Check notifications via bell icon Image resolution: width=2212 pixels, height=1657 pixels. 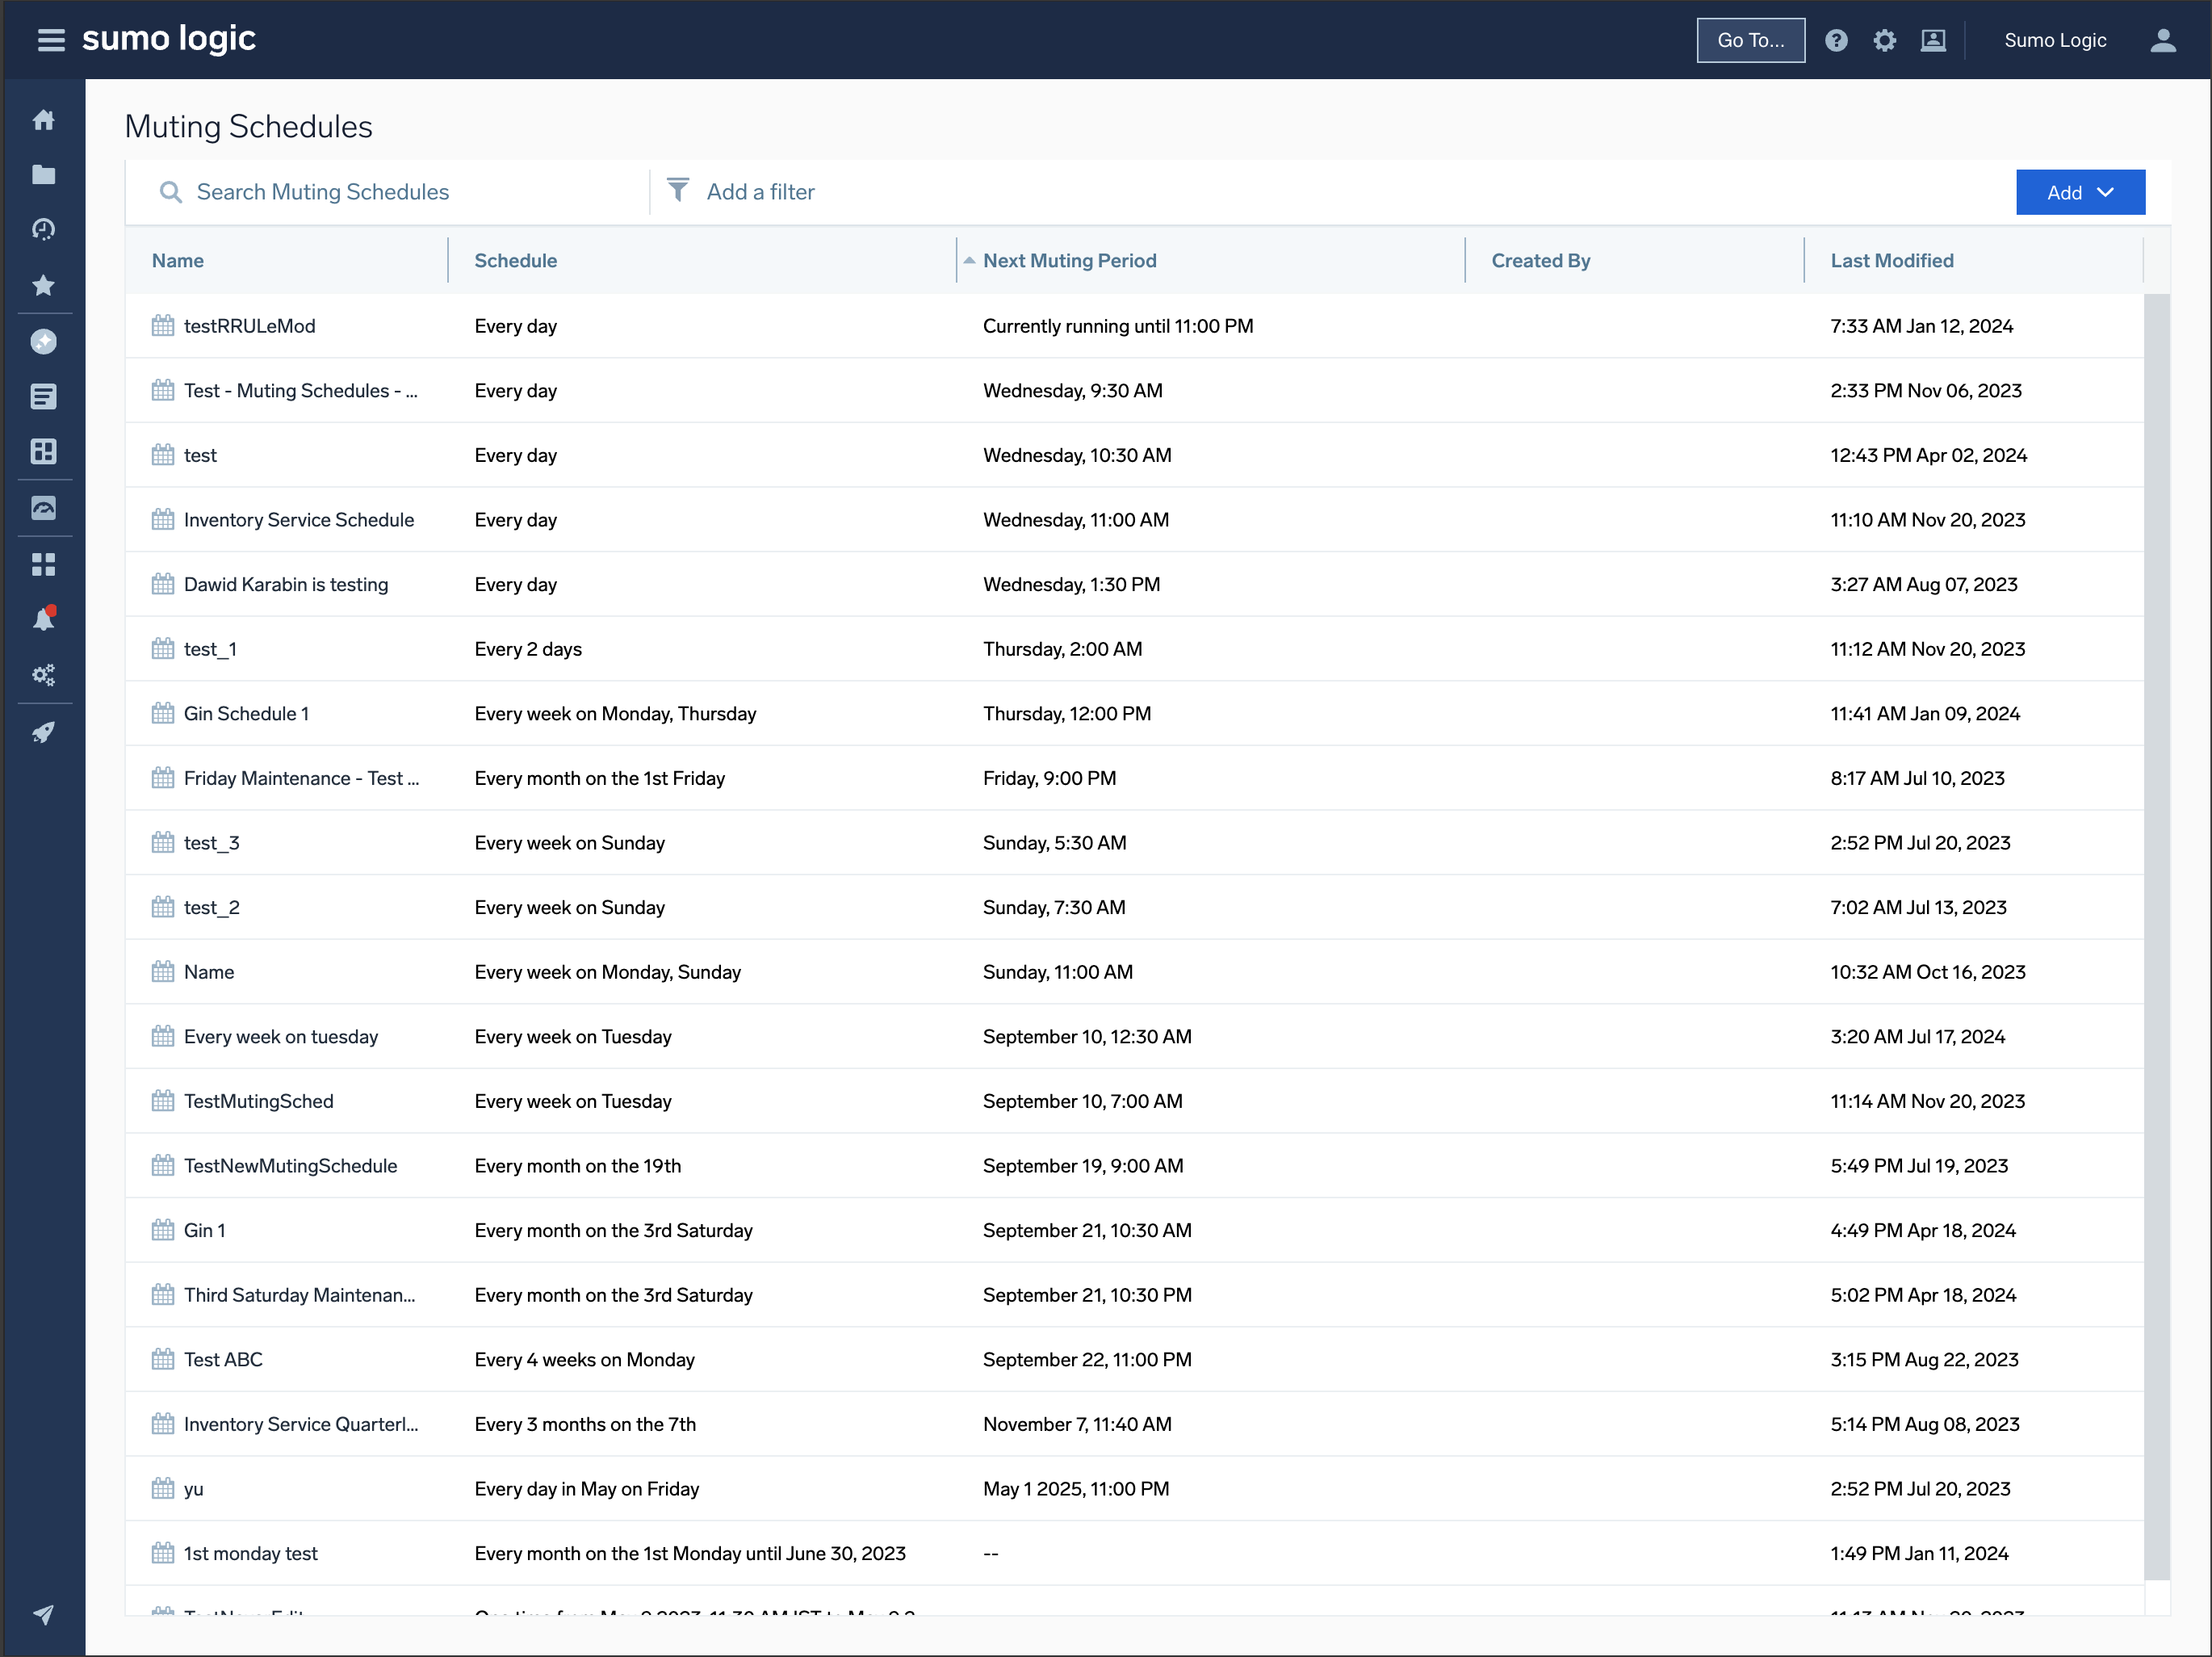(x=44, y=618)
